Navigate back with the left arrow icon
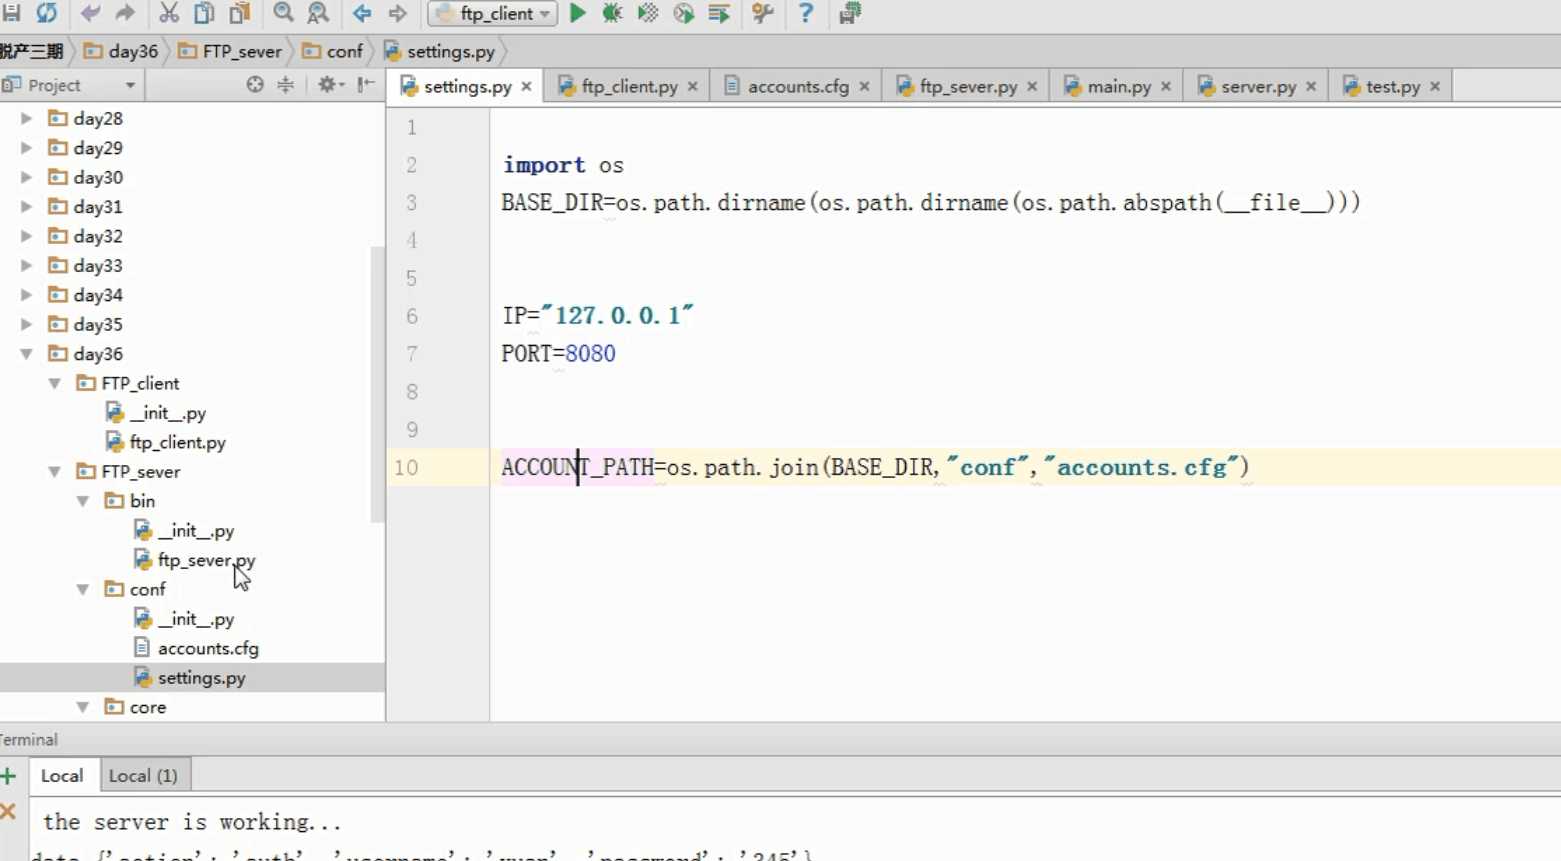The height and width of the screenshot is (861, 1561). tap(362, 13)
